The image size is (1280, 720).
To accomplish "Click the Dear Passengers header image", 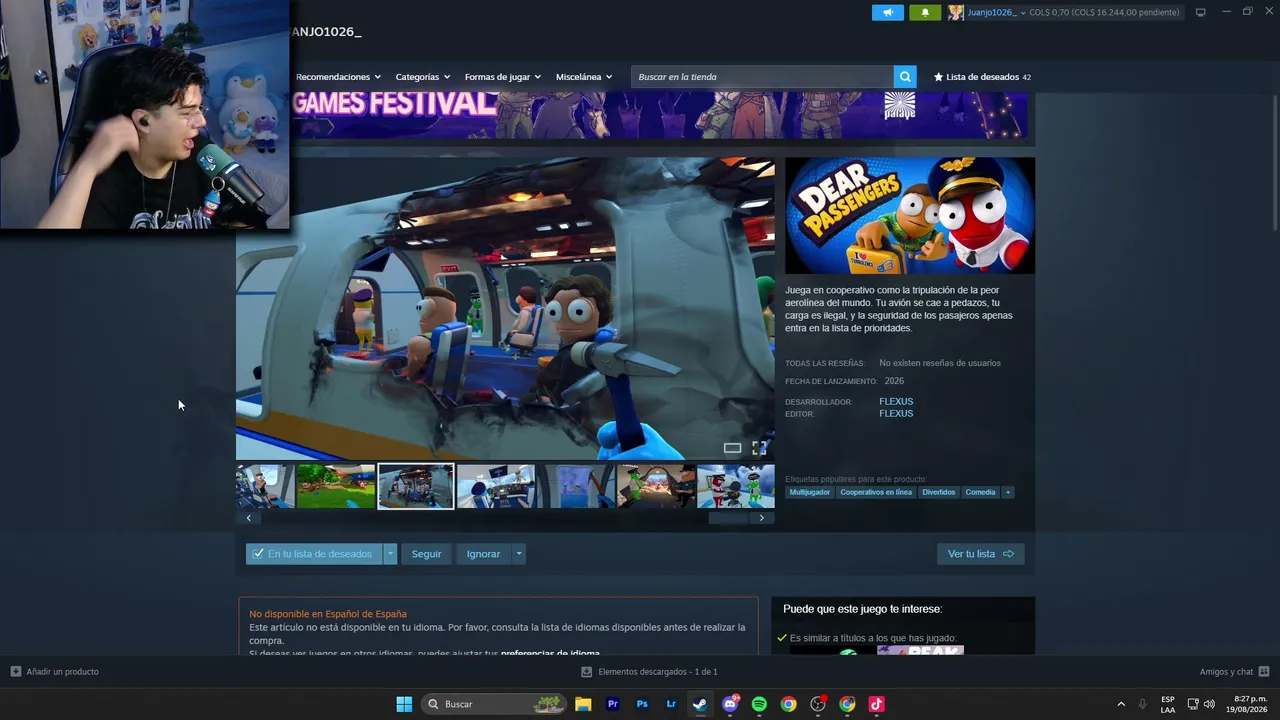I will pyautogui.click(x=910, y=215).
